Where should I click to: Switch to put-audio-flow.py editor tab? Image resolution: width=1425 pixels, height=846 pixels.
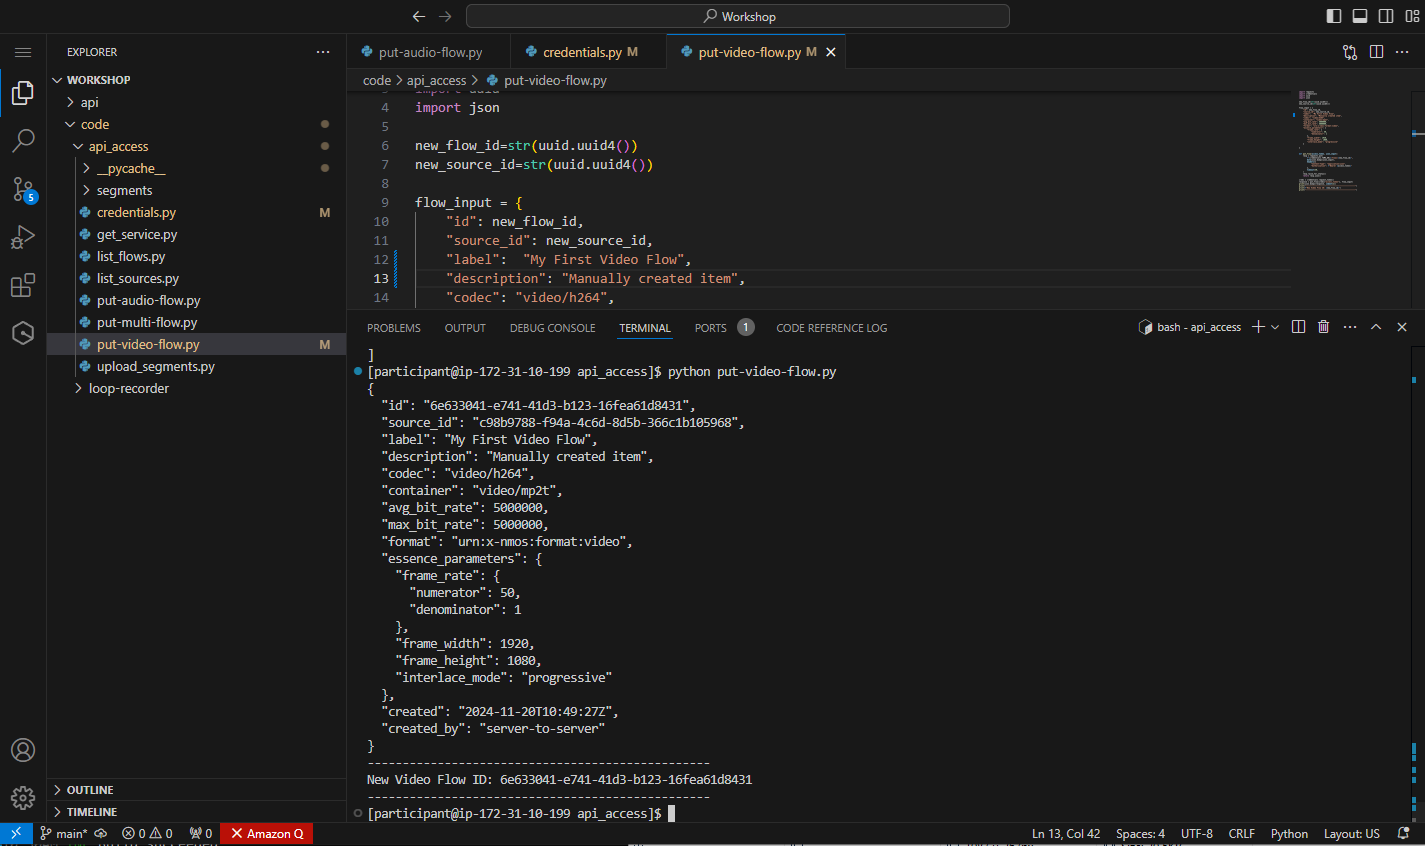tap(429, 52)
